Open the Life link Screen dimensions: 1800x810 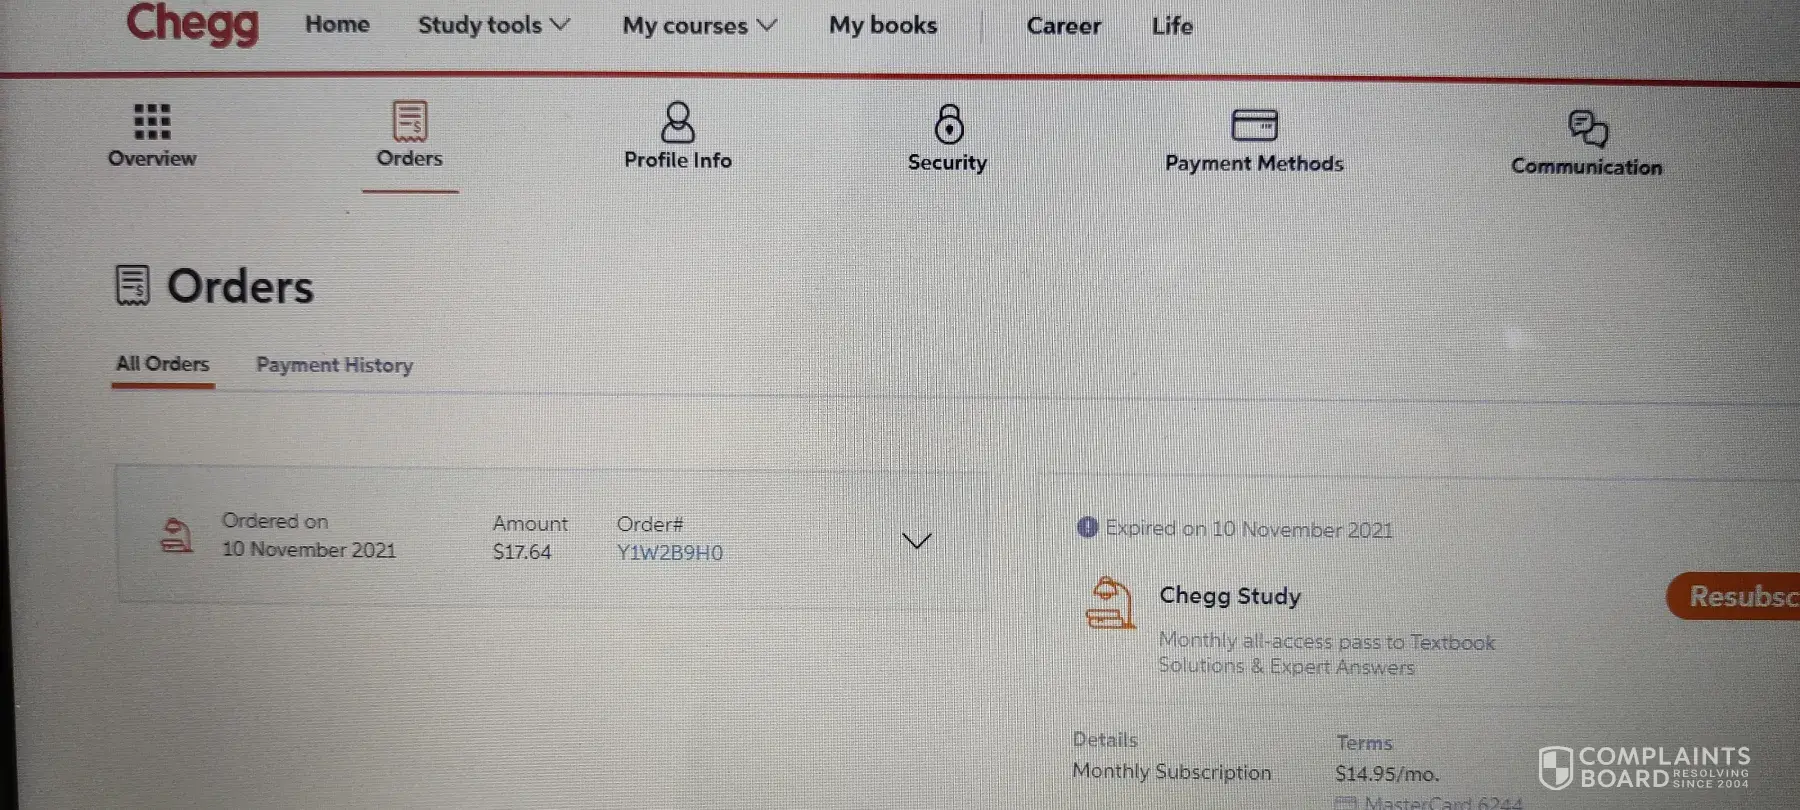(1172, 26)
